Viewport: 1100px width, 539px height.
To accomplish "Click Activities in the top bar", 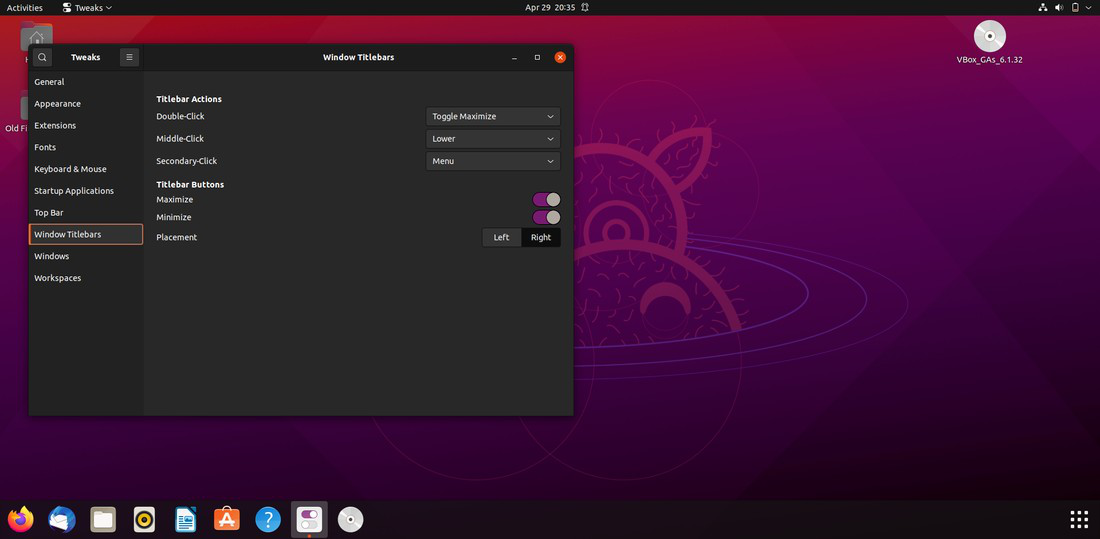I will tap(25, 8).
